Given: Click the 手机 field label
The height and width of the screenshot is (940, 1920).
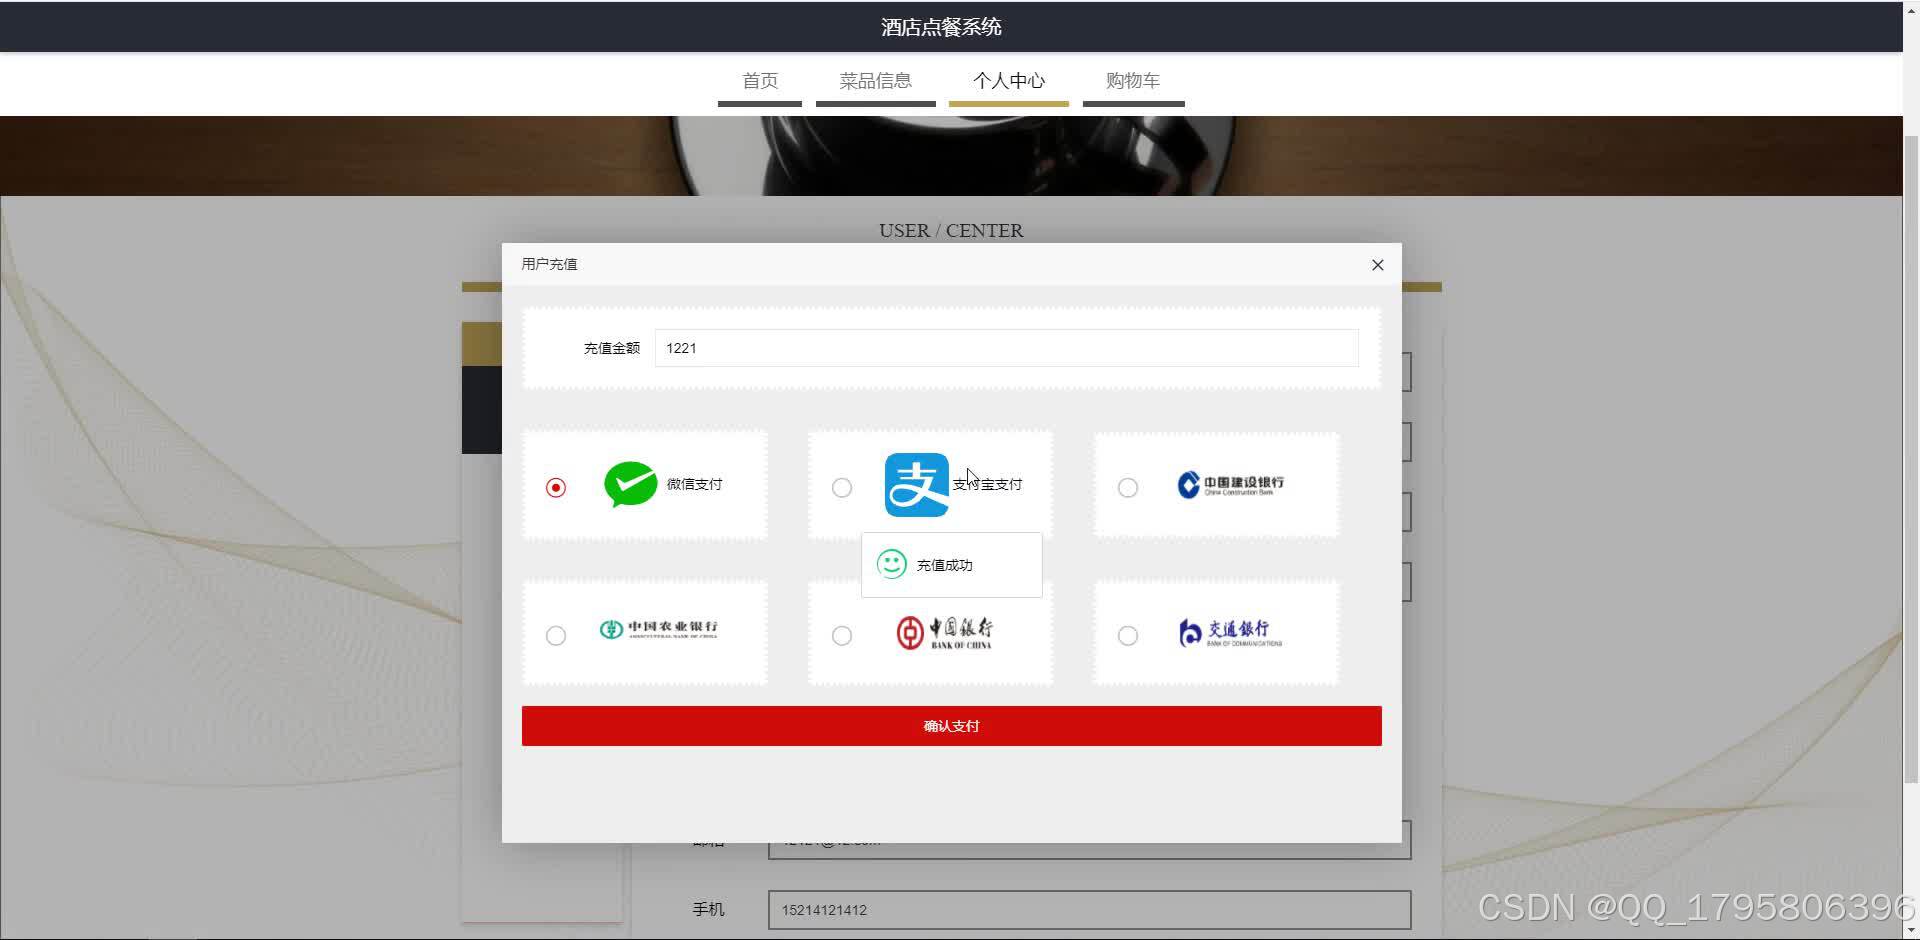Looking at the screenshot, I should pos(708,909).
